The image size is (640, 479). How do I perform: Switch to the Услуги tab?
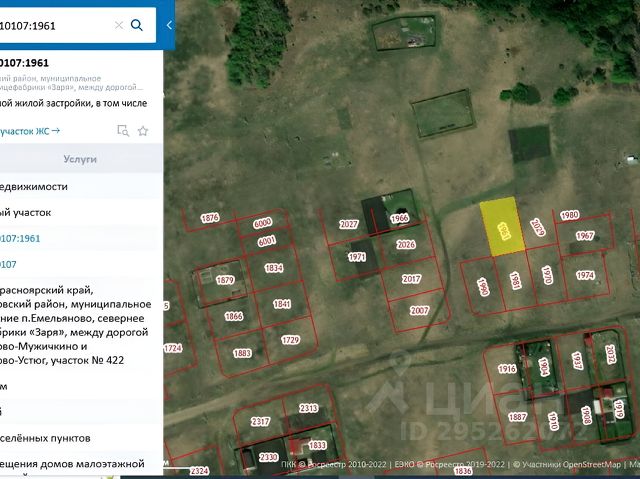pos(80,159)
